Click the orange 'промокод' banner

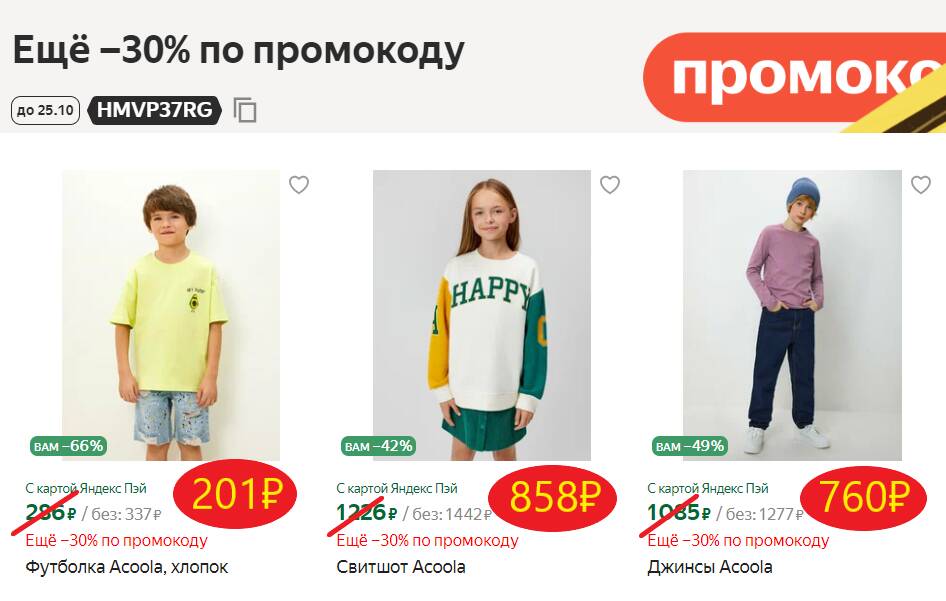pyautogui.click(x=795, y=77)
